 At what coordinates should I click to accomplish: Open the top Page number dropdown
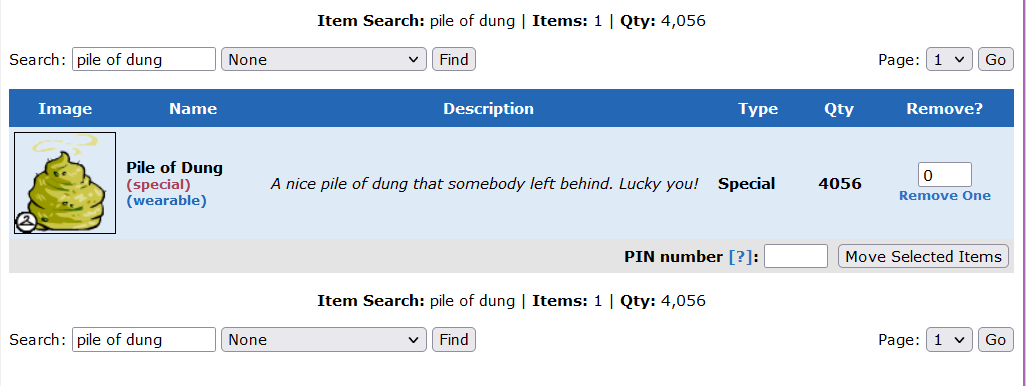click(x=949, y=60)
